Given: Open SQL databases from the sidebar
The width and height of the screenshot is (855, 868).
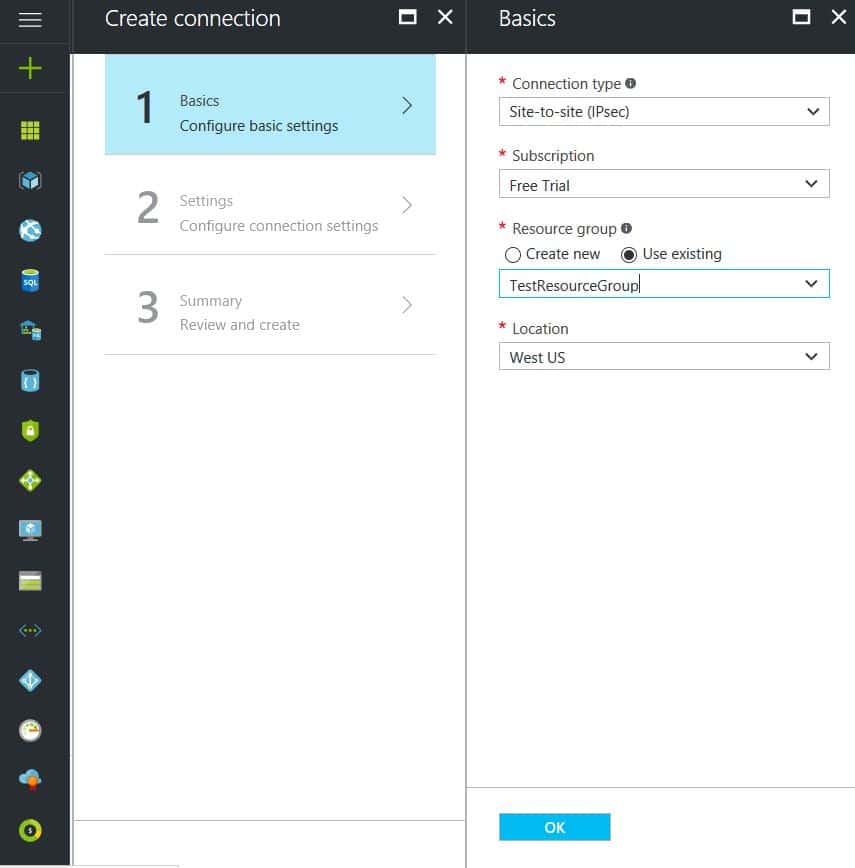Looking at the screenshot, I should (30, 281).
